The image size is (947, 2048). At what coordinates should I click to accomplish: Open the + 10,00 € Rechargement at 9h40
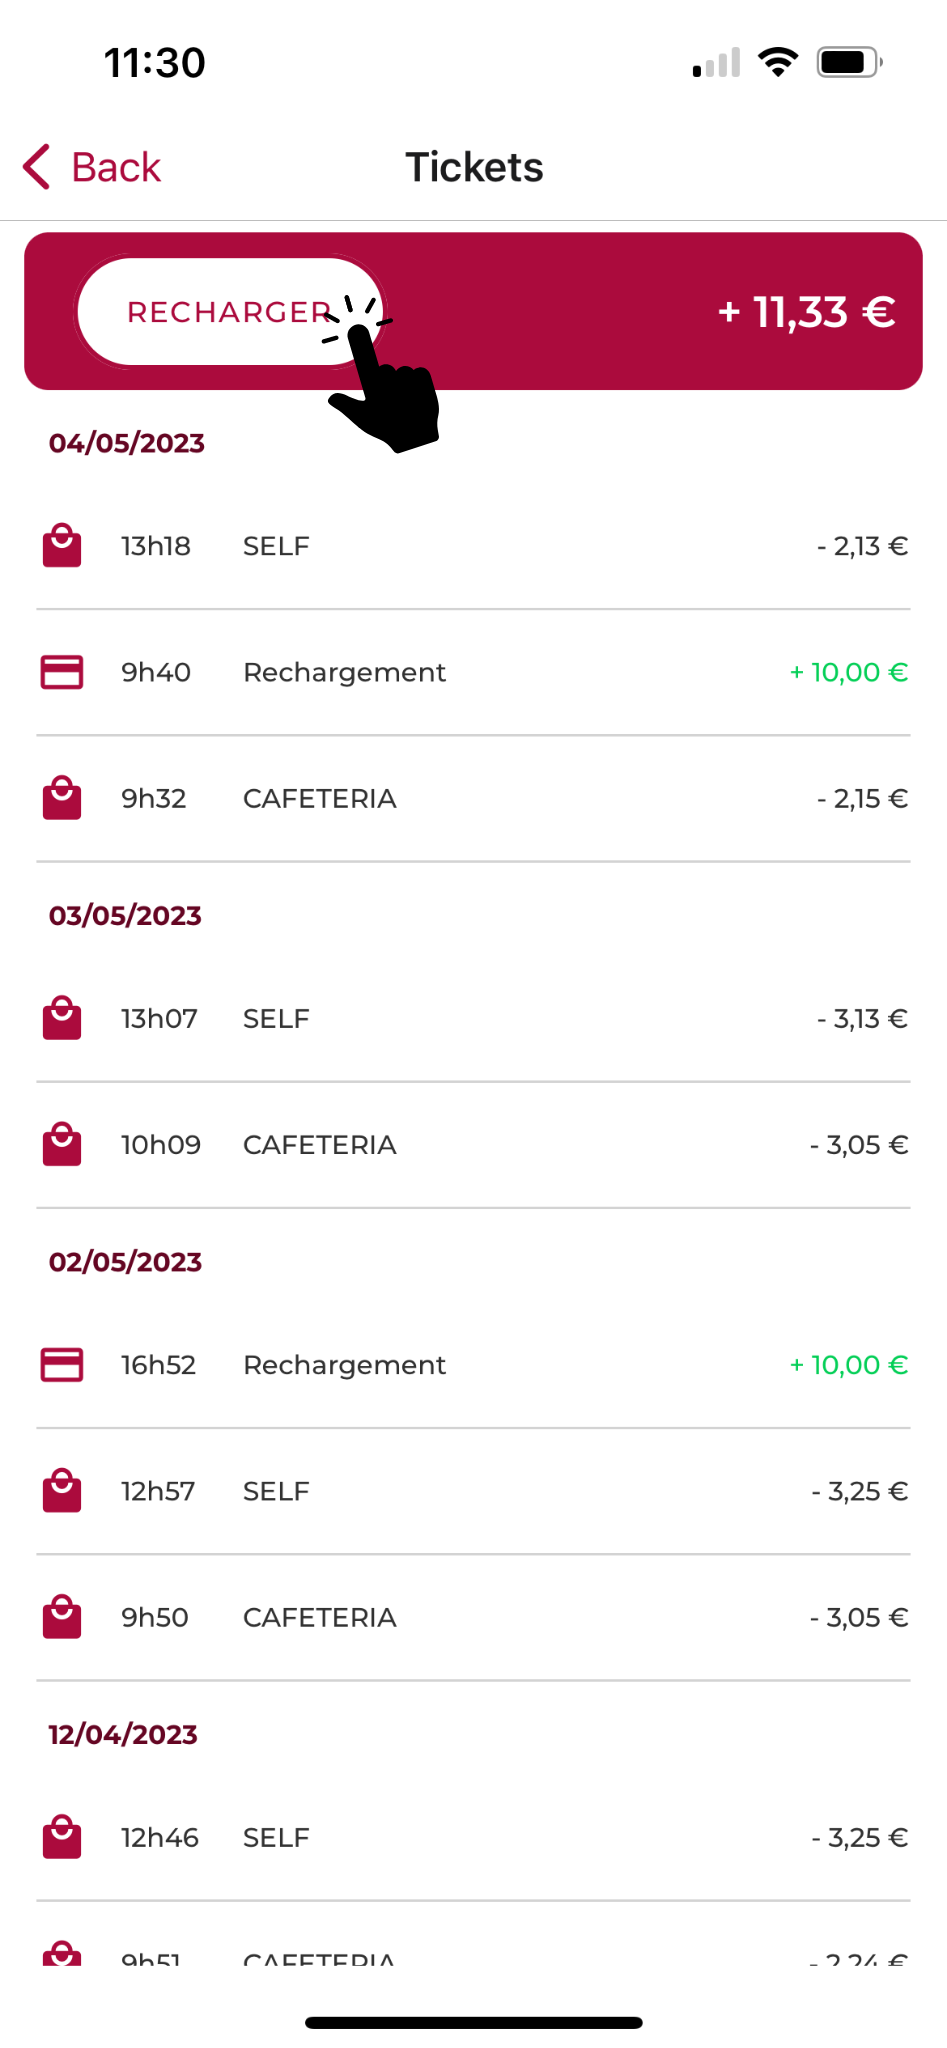point(473,672)
